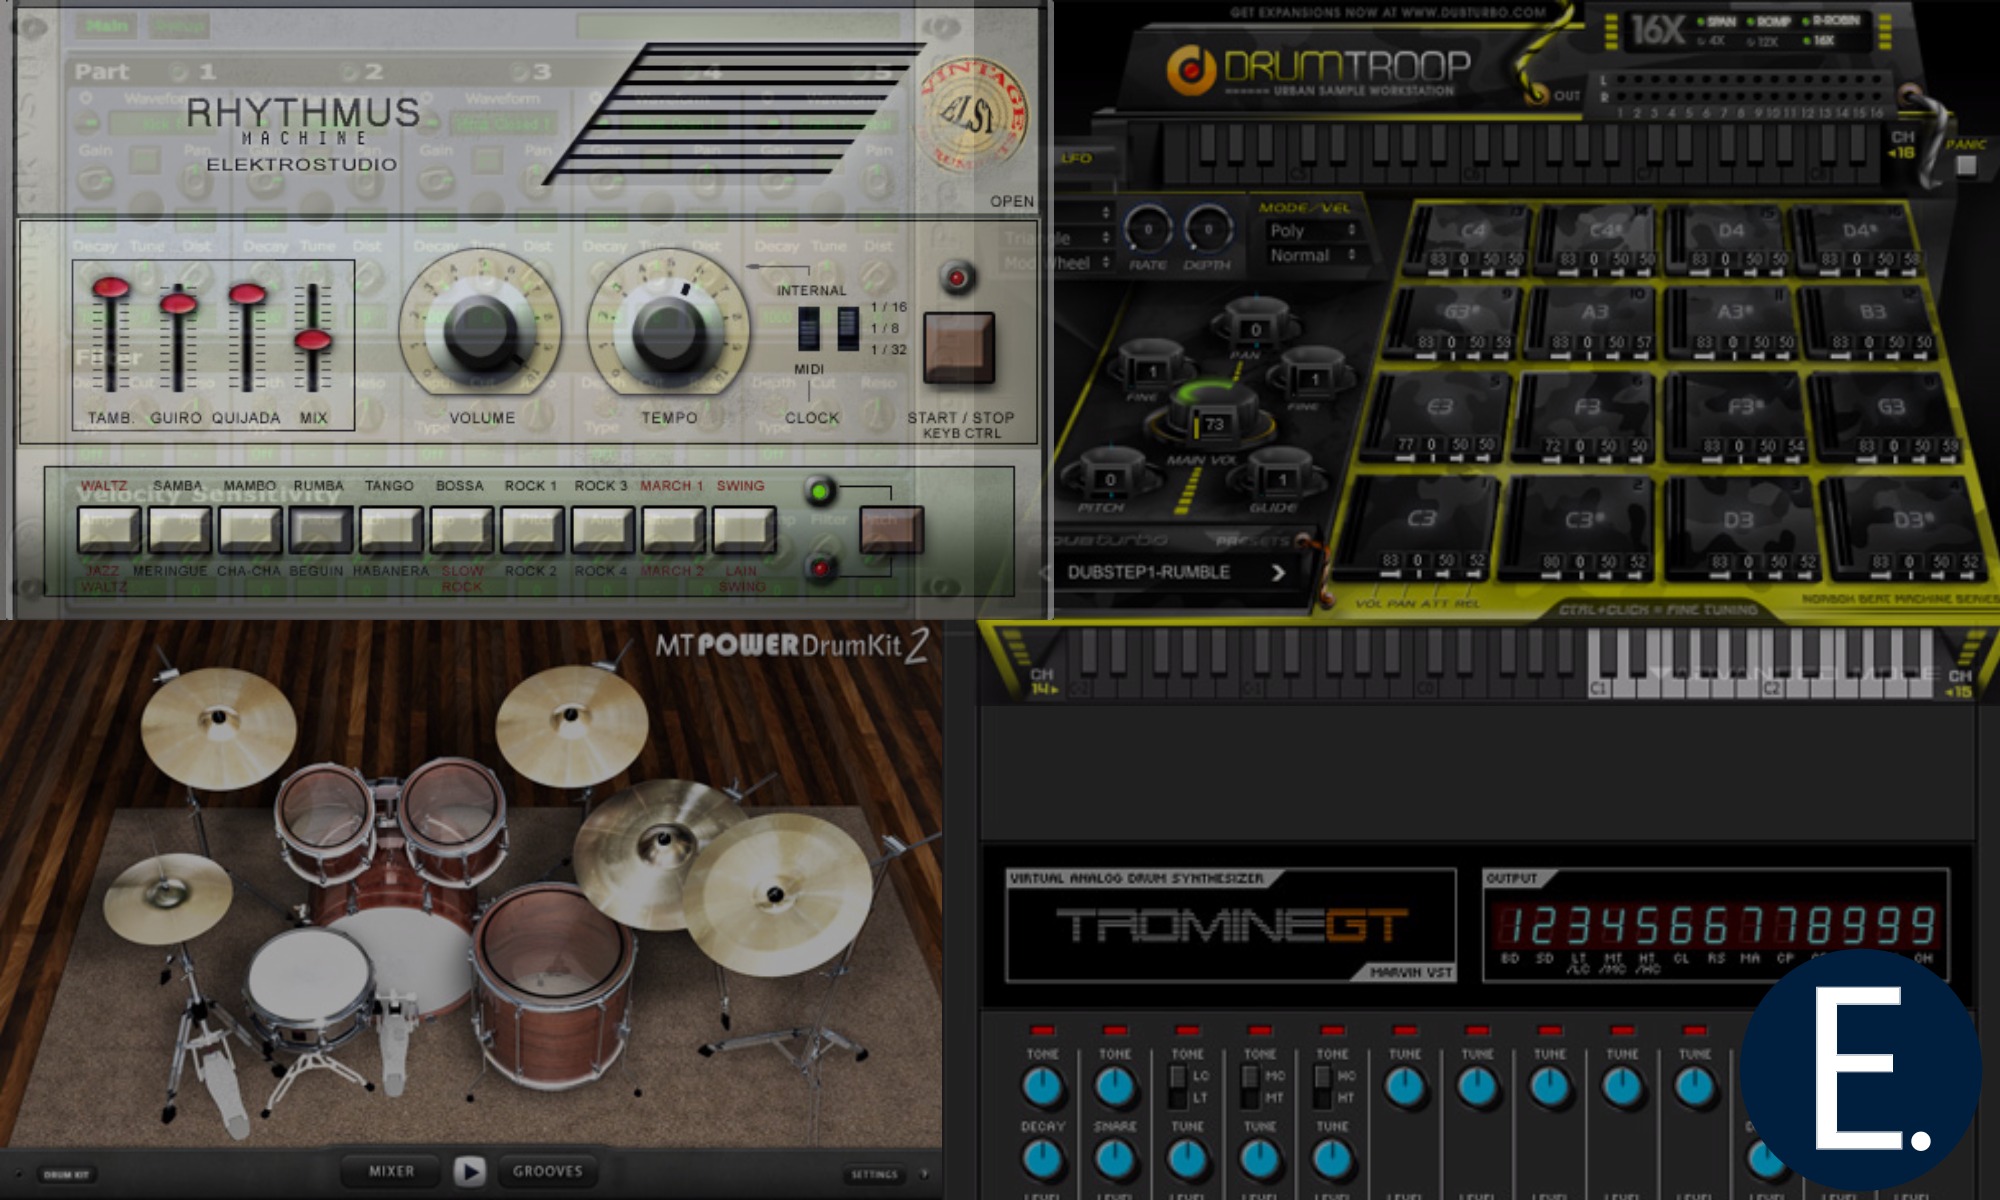The image size is (2000, 1200).
Task: Flip the 1/16 1/8 1/32 clock division switch
Action: pyautogui.click(x=848, y=328)
